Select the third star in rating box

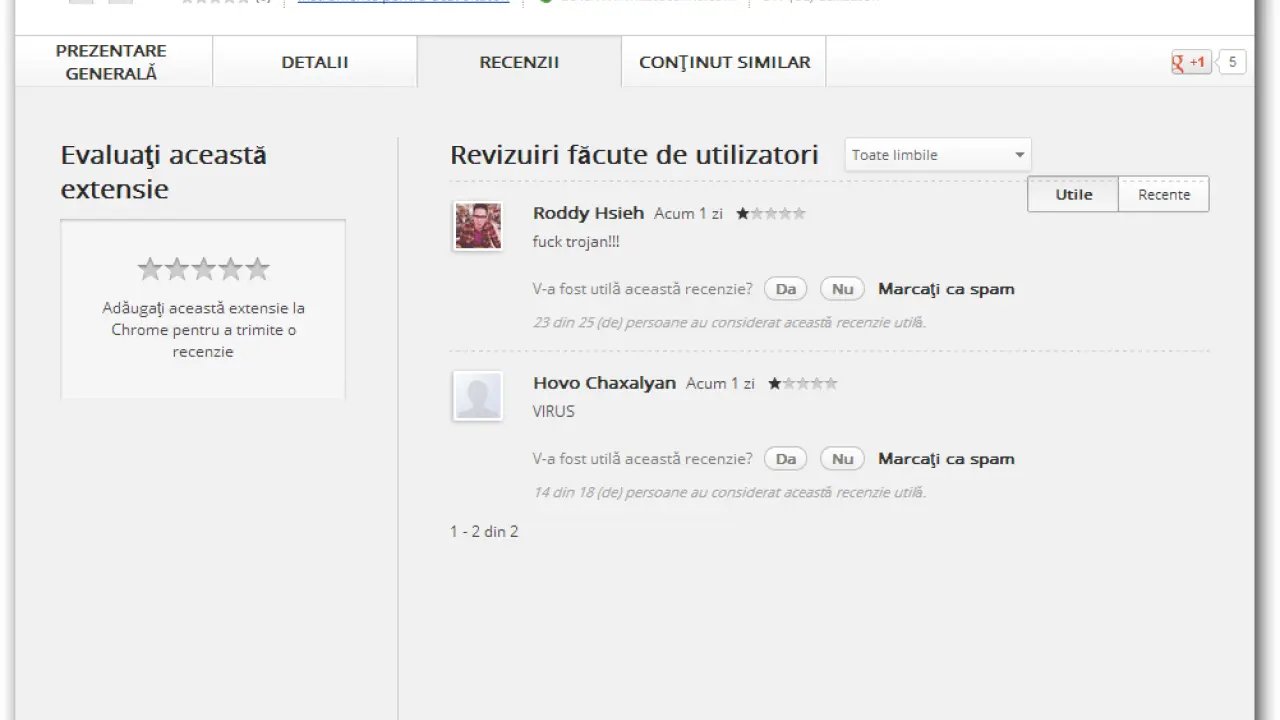click(x=204, y=269)
